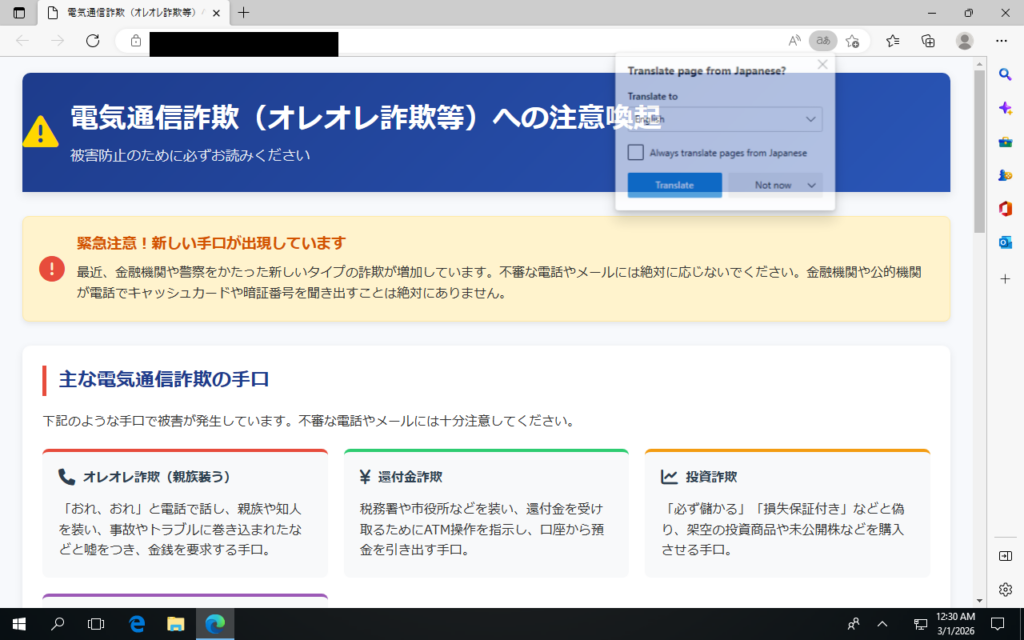
Task: Check Always translate pages from Japanese
Action: tap(635, 153)
